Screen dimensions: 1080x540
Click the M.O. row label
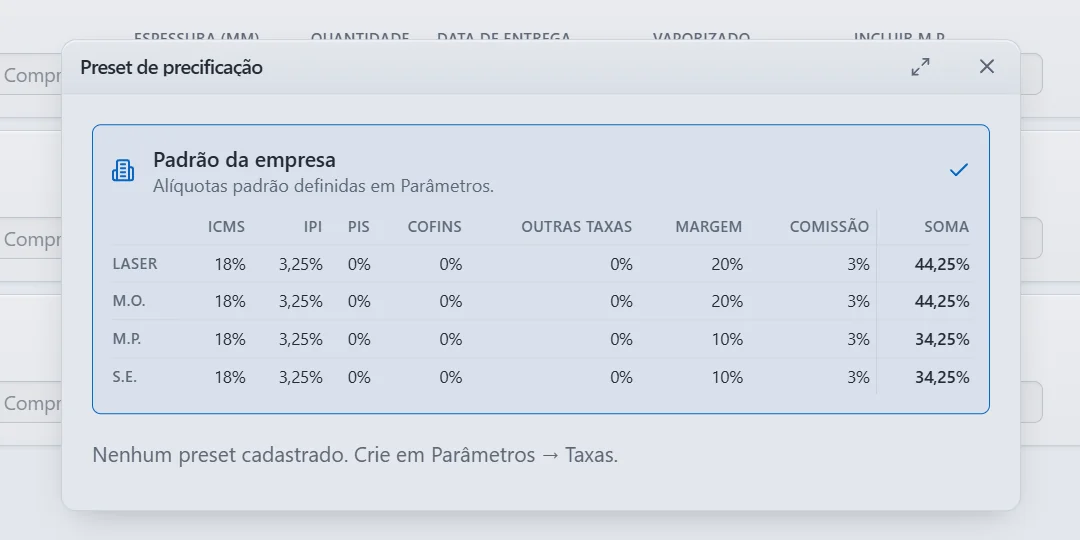(129, 301)
